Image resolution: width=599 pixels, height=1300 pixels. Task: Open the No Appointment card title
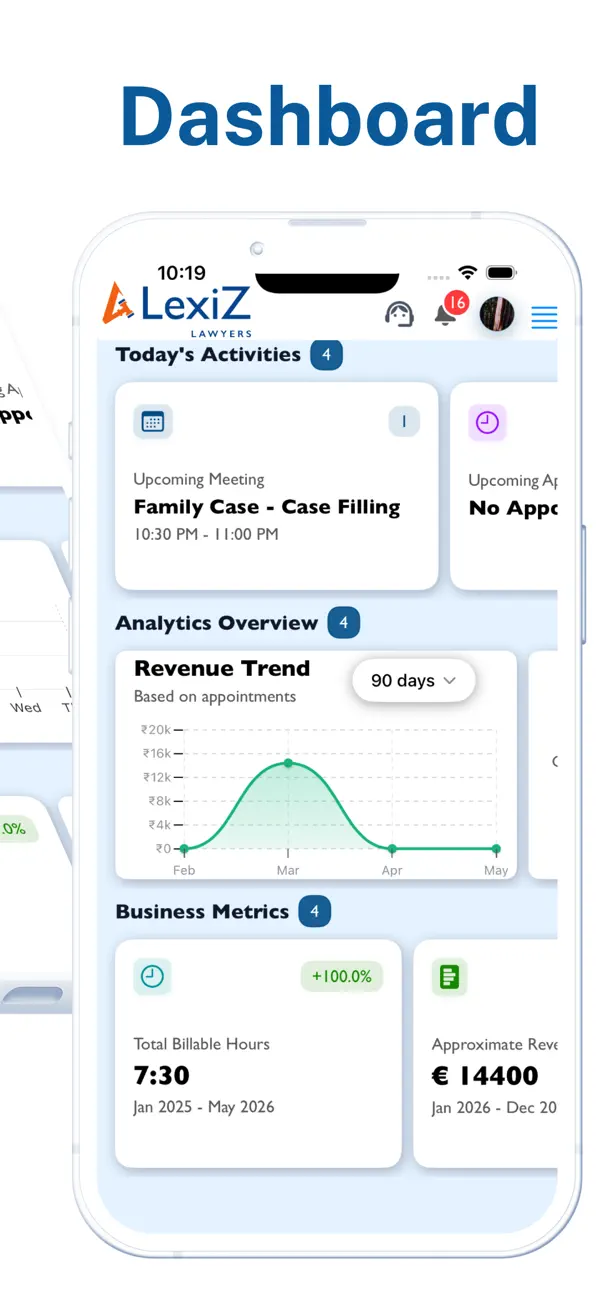coord(513,508)
